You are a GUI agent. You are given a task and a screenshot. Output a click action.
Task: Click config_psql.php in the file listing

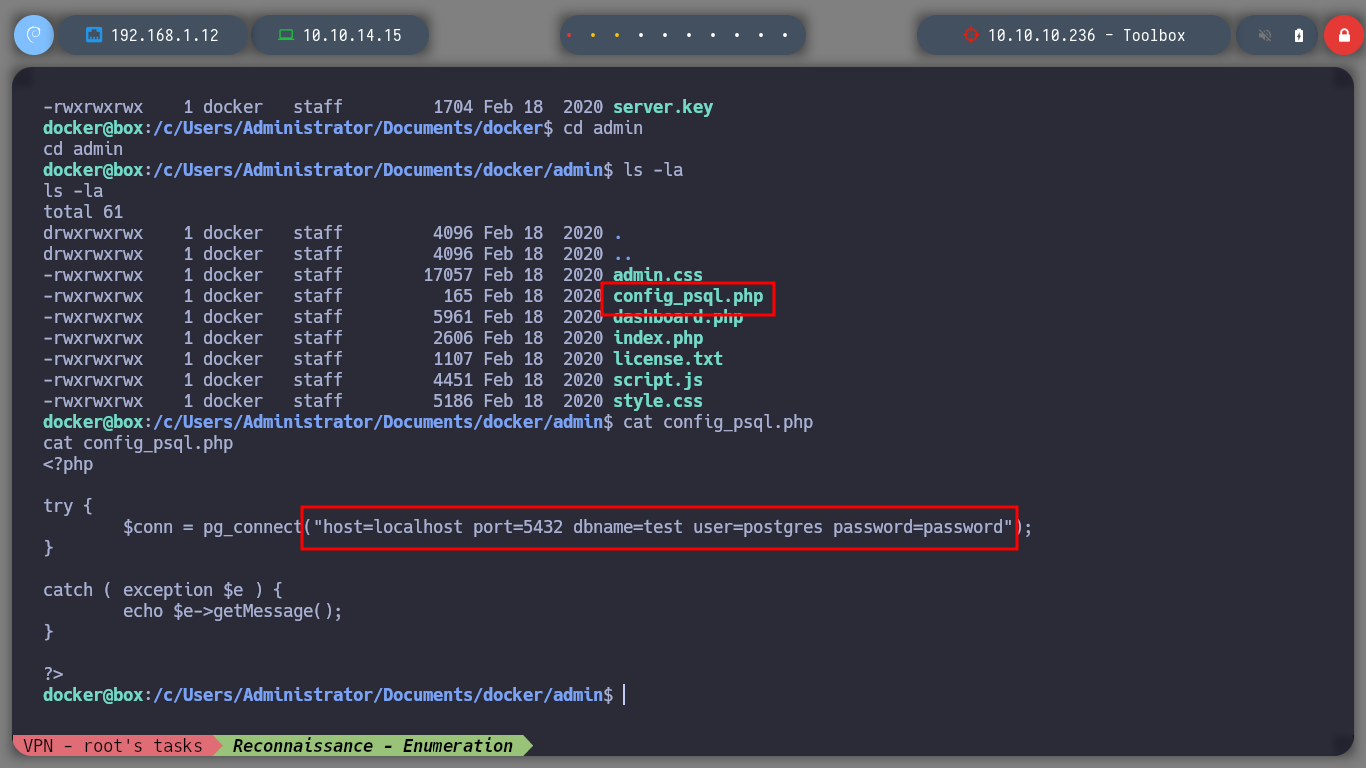pos(688,296)
